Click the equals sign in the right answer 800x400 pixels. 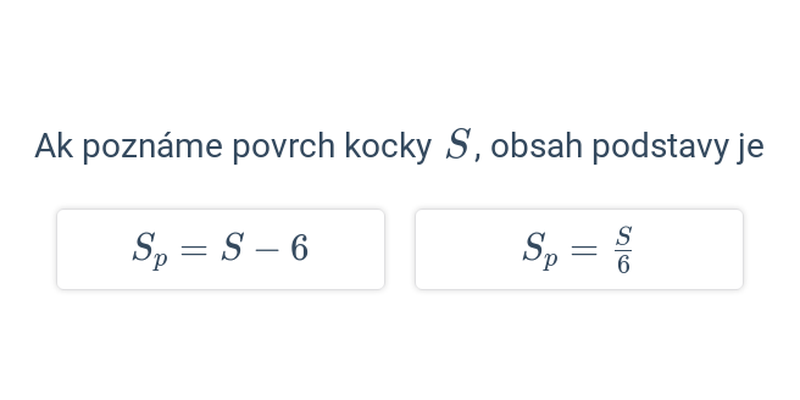pos(583,250)
